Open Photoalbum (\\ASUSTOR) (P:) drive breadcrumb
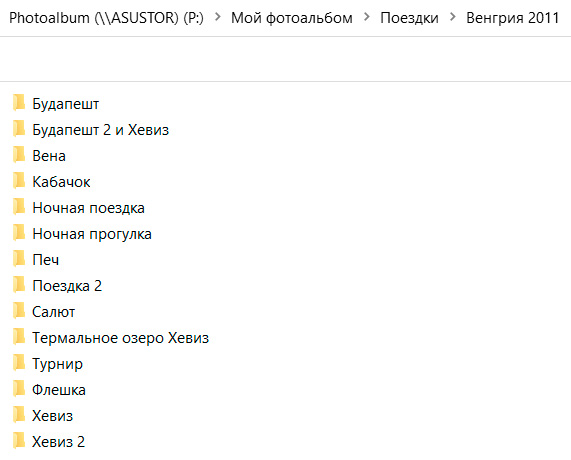Viewport: 571px width, 460px height. pos(106,17)
